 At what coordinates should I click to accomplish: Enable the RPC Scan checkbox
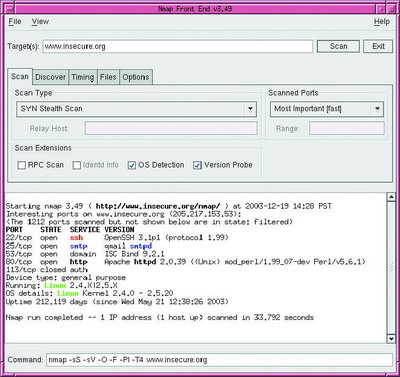click(22, 165)
